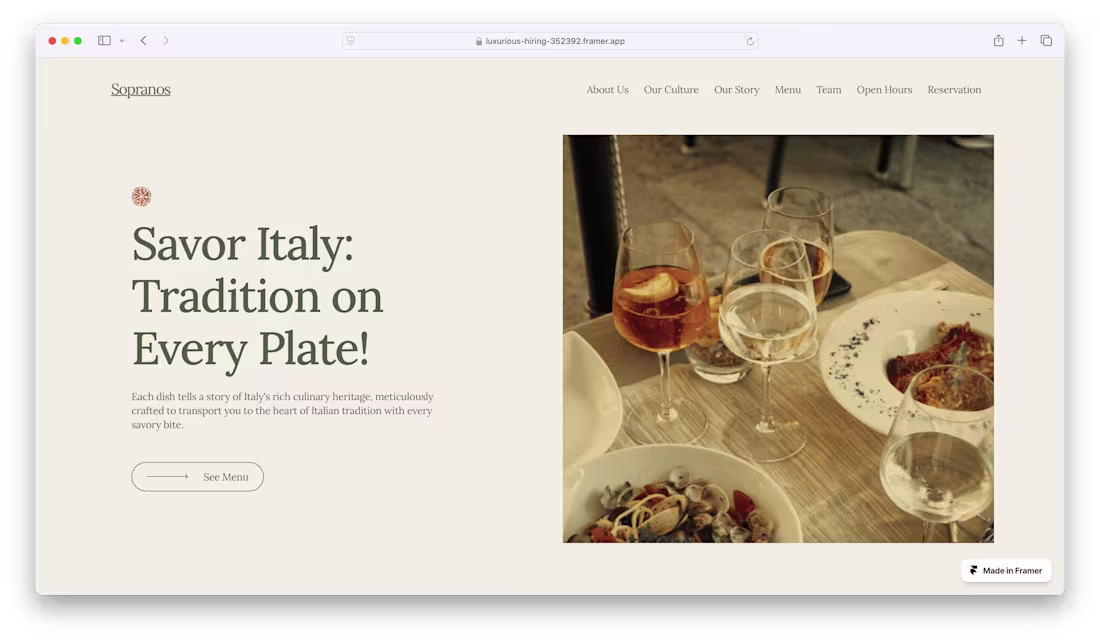Click the Sopranos logo
The height and width of the screenshot is (642, 1100).
click(140, 89)
